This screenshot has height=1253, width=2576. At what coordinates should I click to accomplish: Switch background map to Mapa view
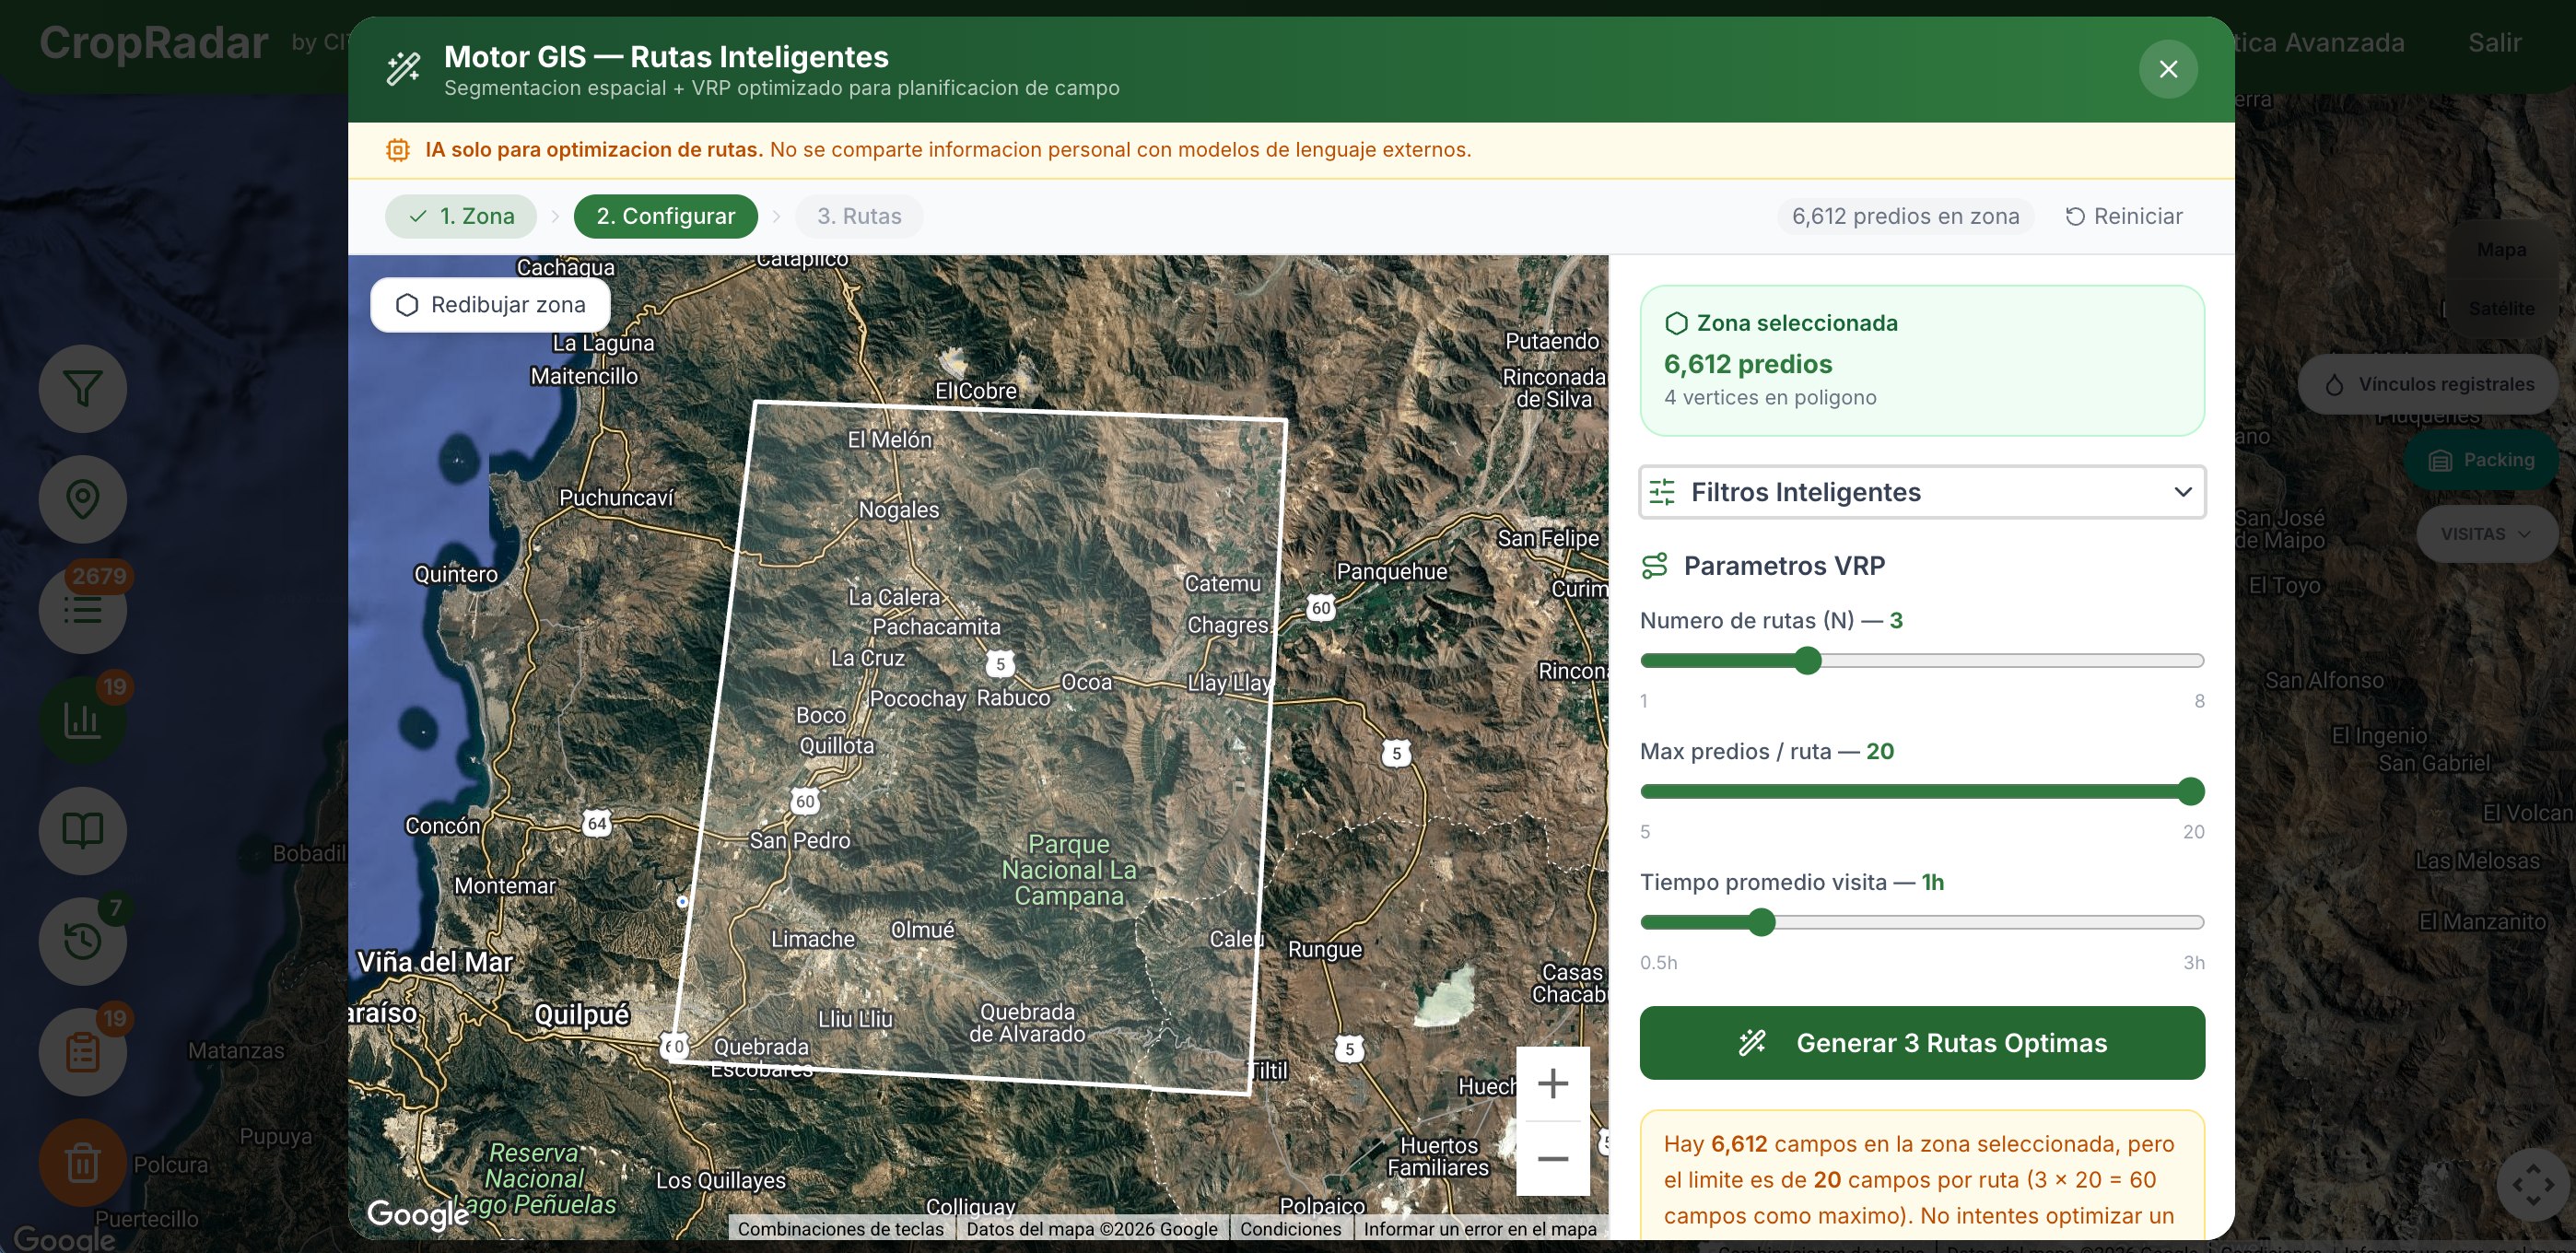2501,250
